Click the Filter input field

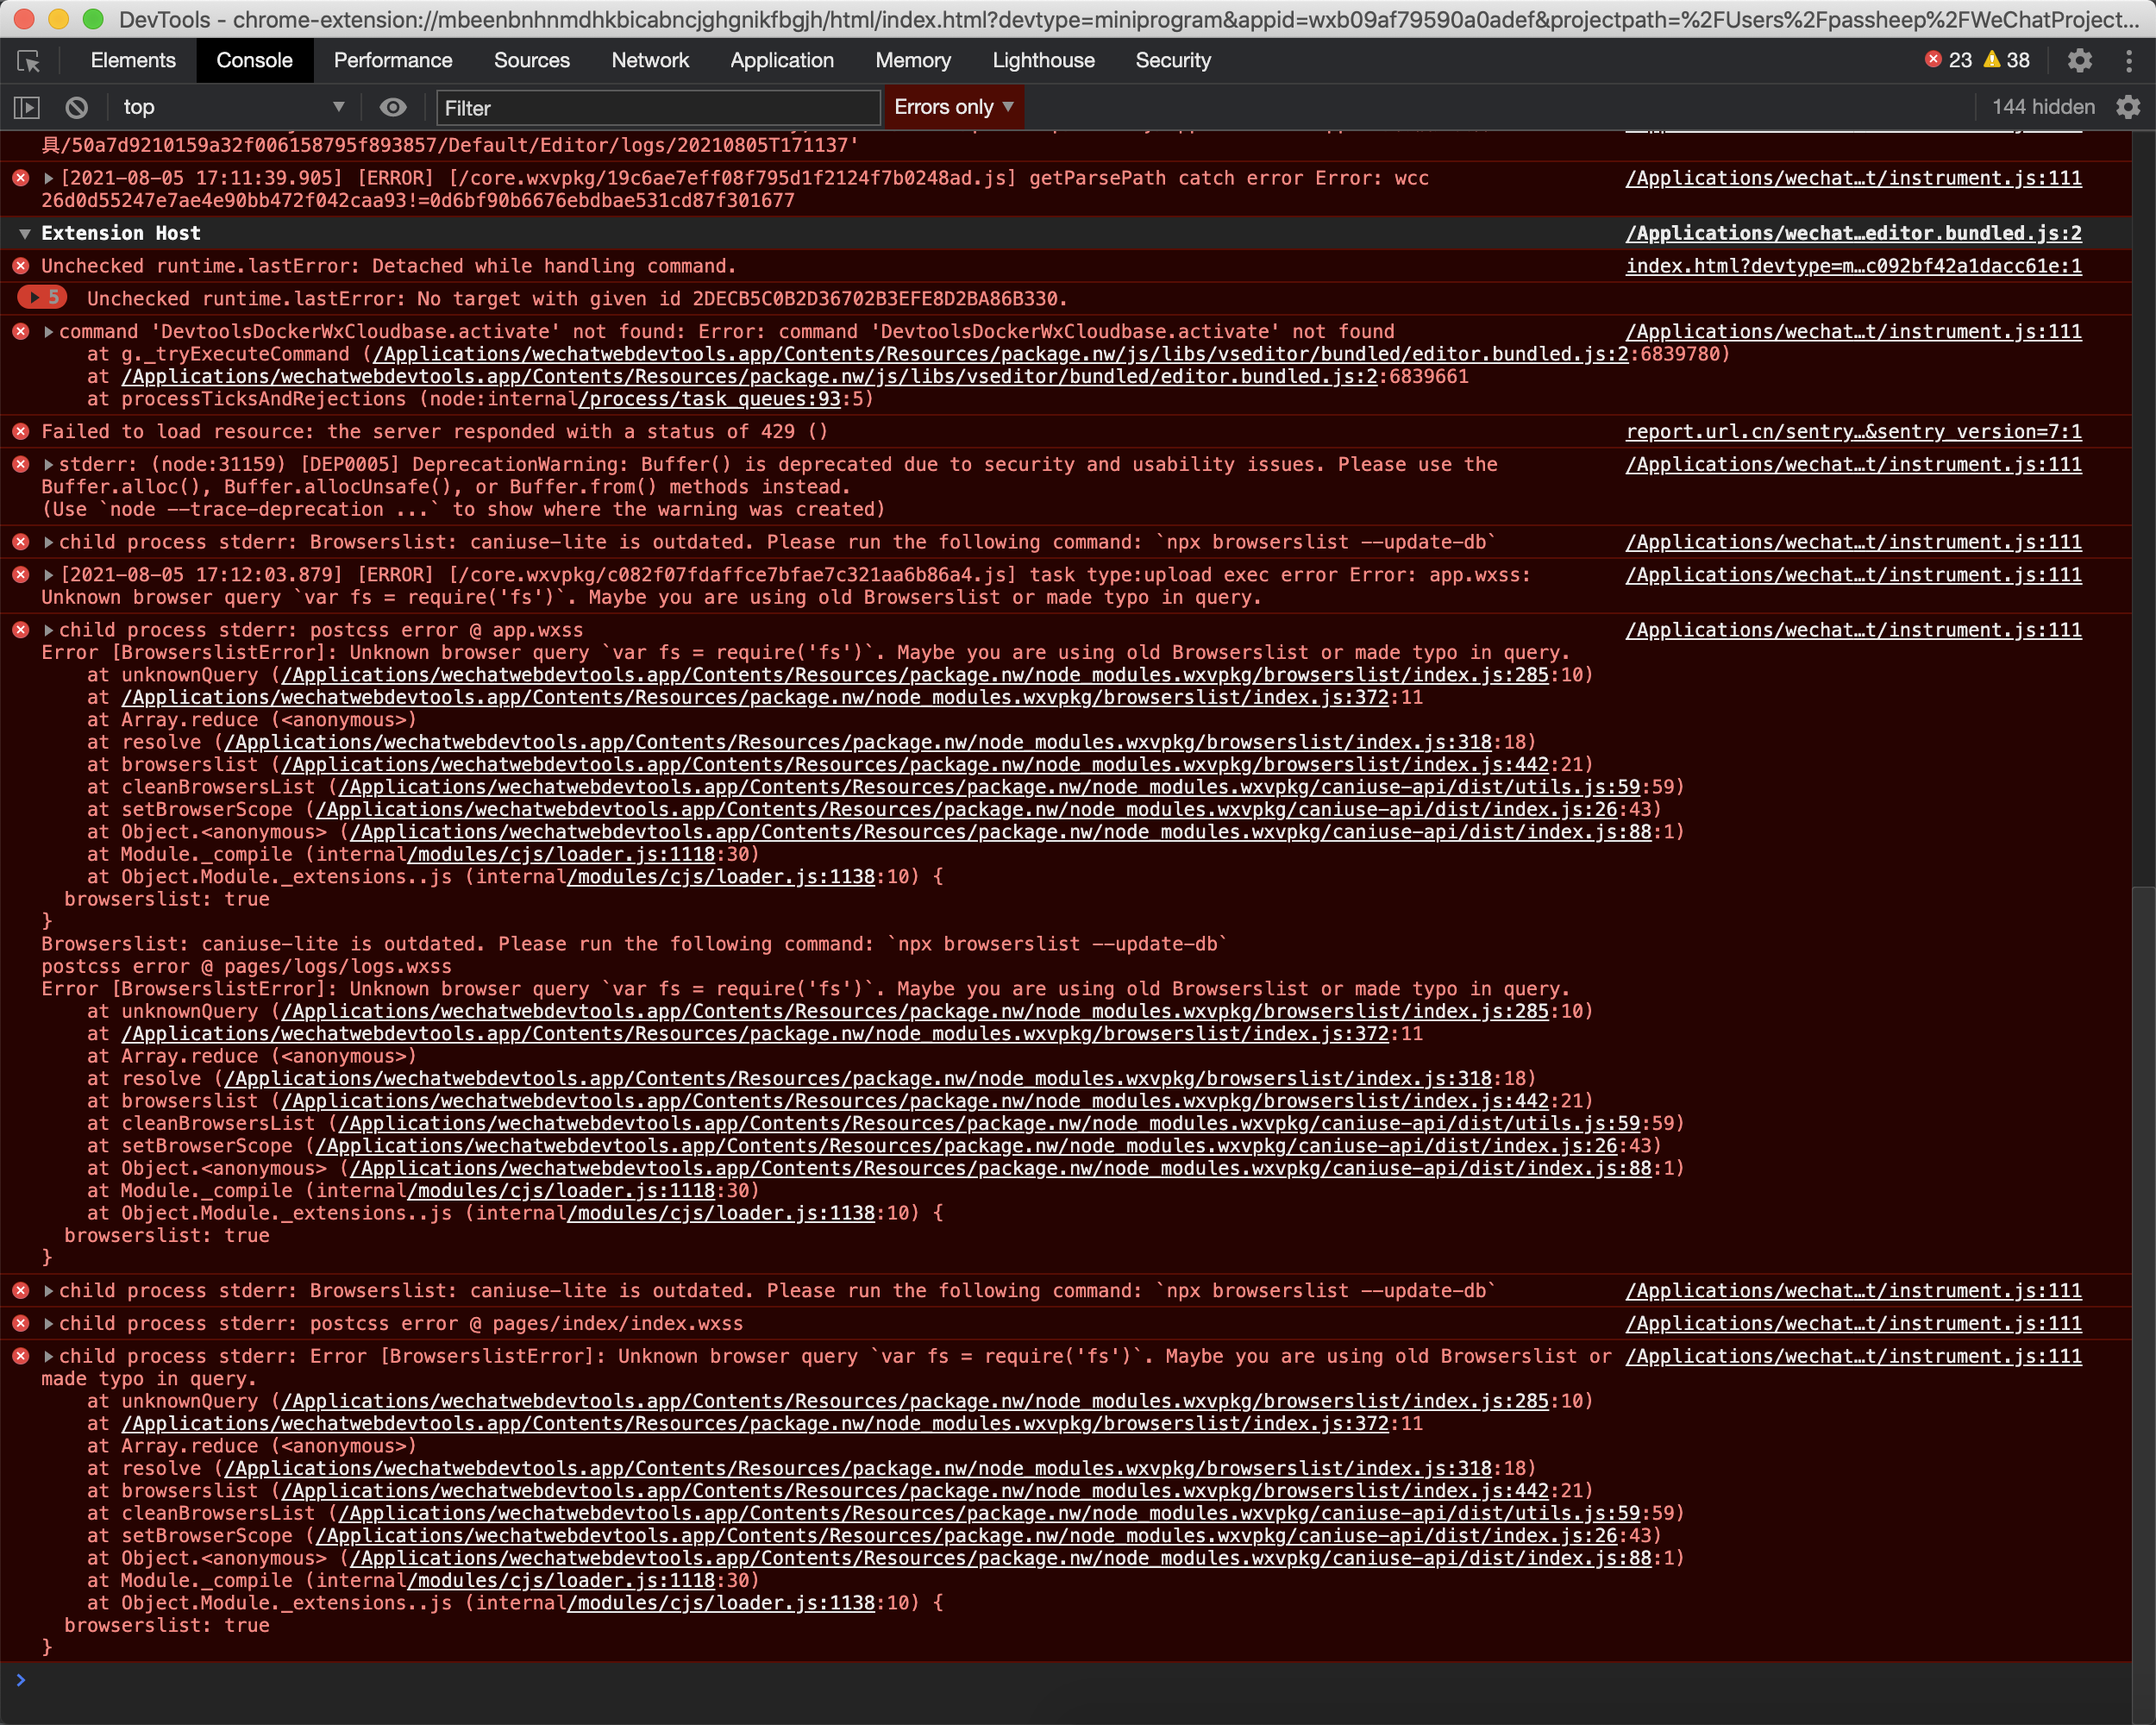coord(657,108)
